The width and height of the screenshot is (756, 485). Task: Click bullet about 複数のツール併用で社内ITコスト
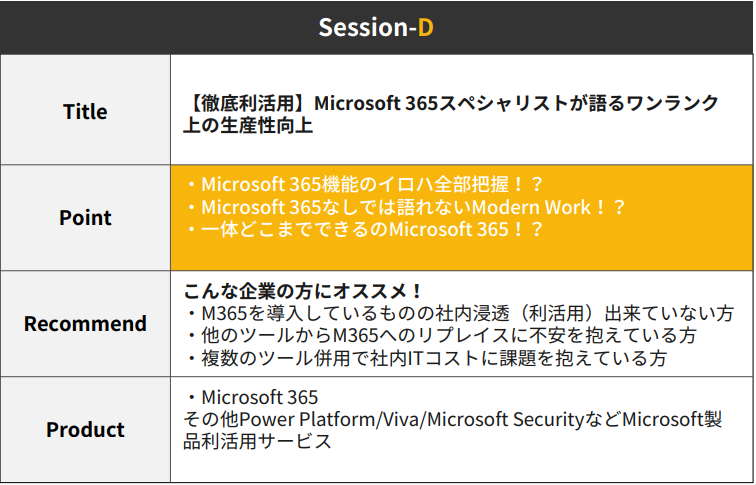point(426,358)
